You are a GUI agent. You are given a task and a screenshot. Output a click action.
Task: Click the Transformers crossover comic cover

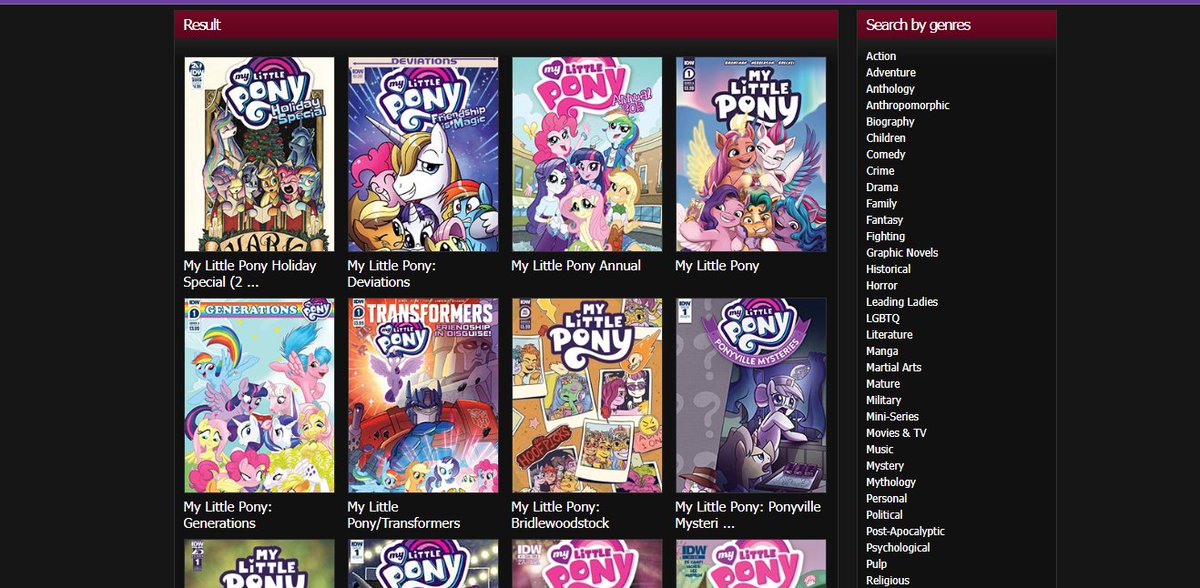(423, 395)
